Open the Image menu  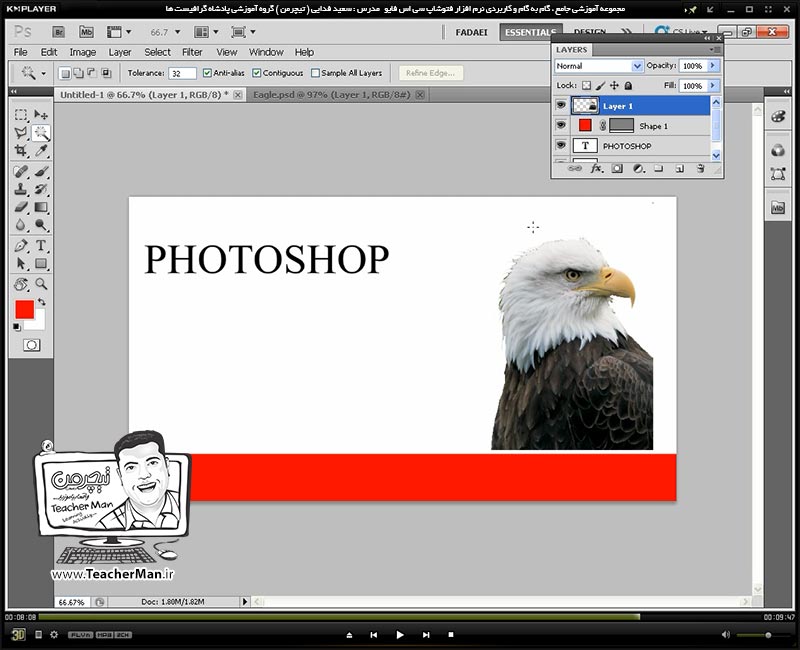tap(83, 52)
